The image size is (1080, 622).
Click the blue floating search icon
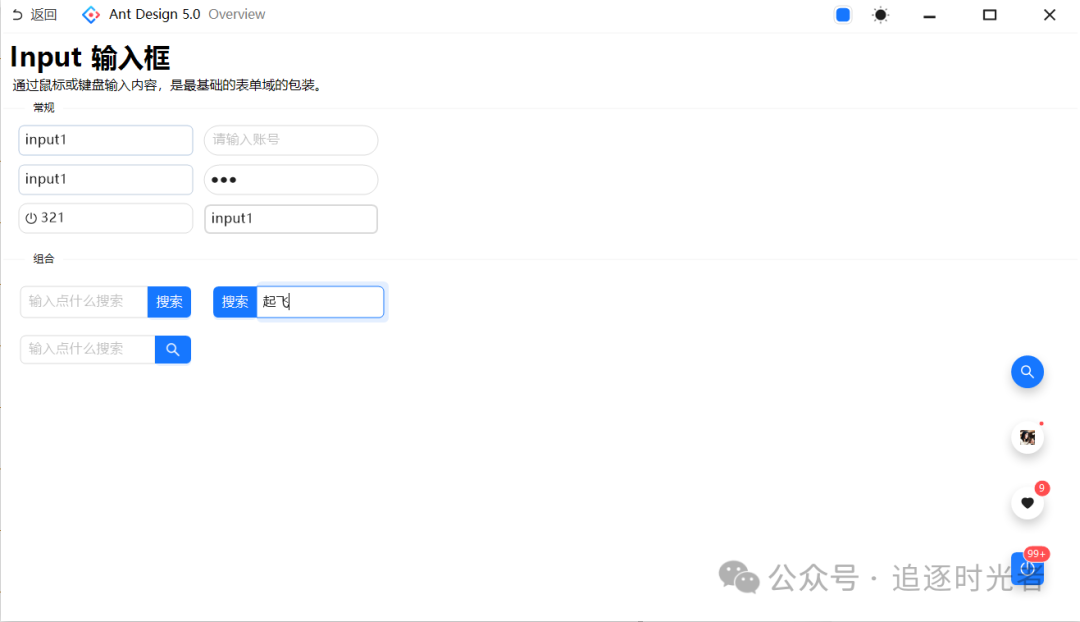[x=1027, y=371]
